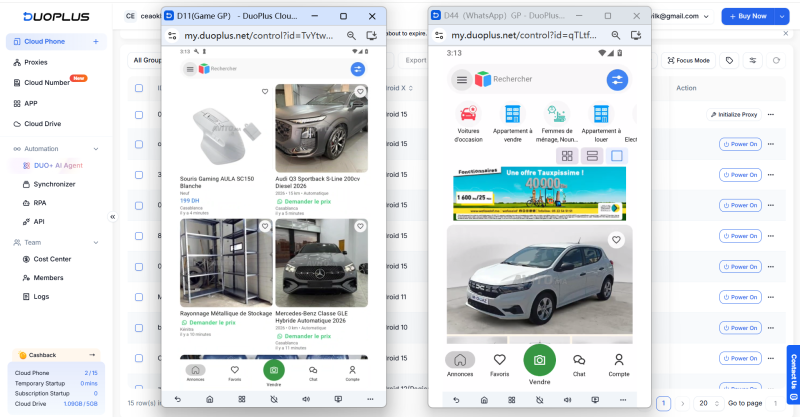
Task: Check the select-all checkbox in table header
Action: pyautogui.click(x=139, y=88)
